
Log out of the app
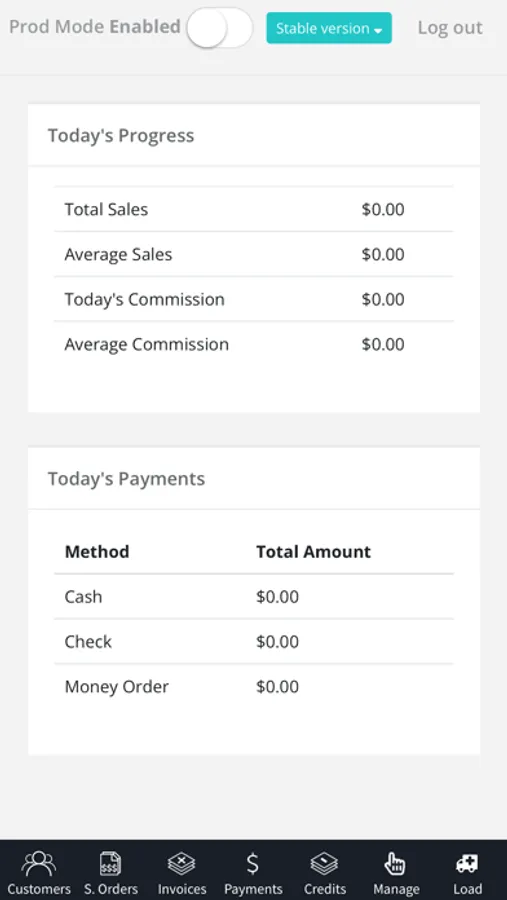[x=450, y=28]
